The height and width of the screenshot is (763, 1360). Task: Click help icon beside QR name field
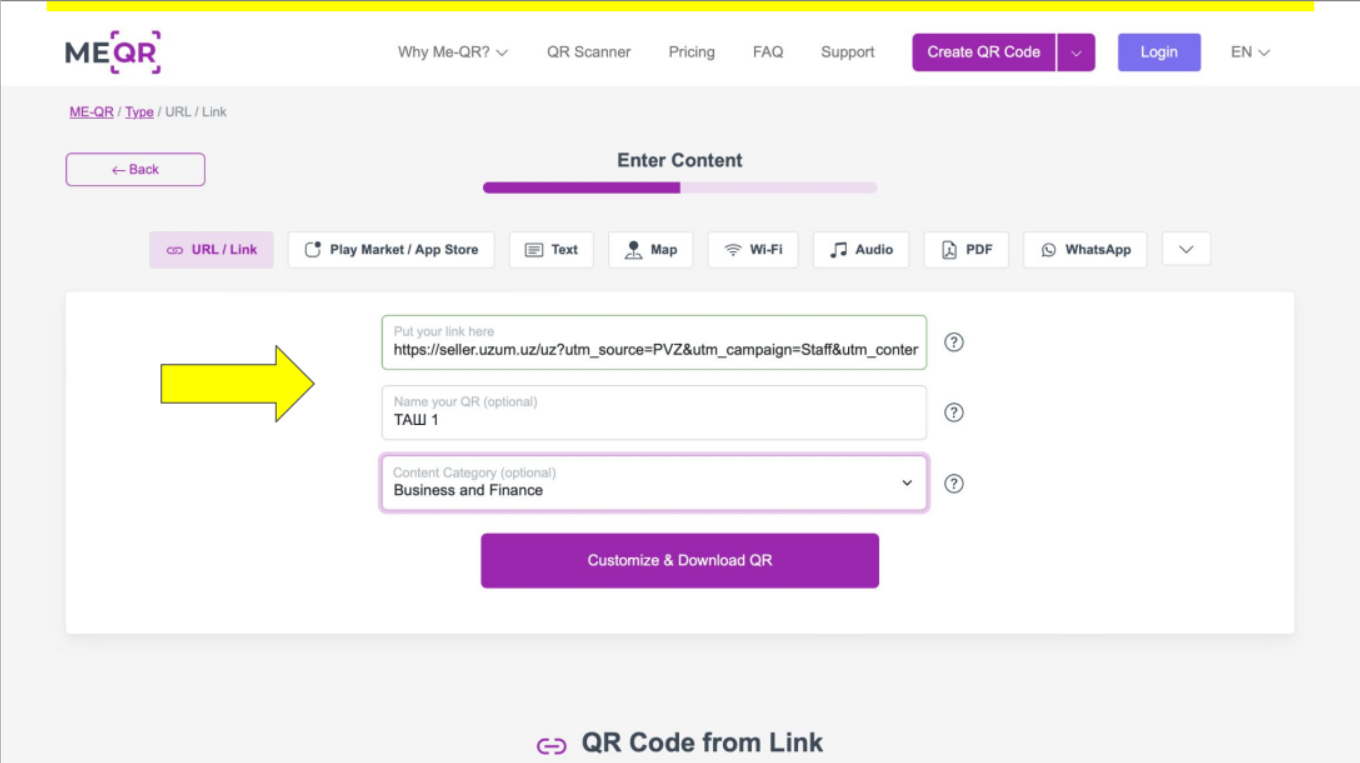tap(954, 413)
